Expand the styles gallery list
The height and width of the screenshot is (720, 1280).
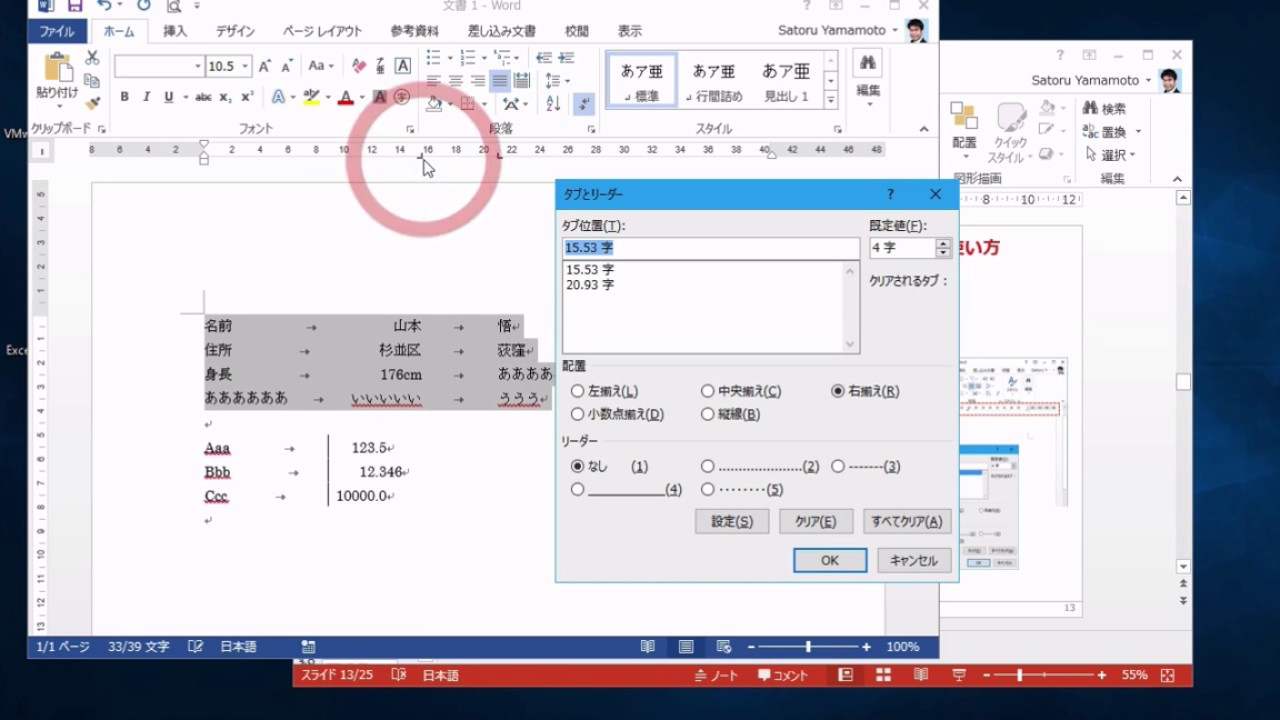830,100
